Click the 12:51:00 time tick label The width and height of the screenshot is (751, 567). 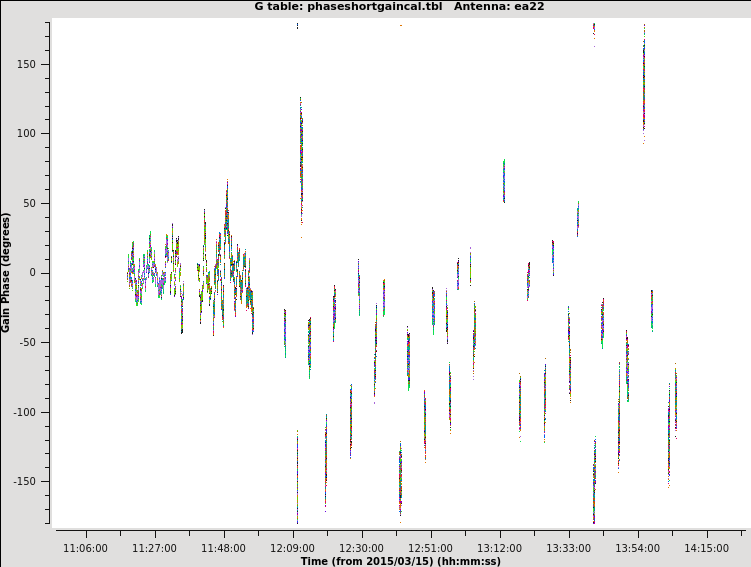point(430,548)
